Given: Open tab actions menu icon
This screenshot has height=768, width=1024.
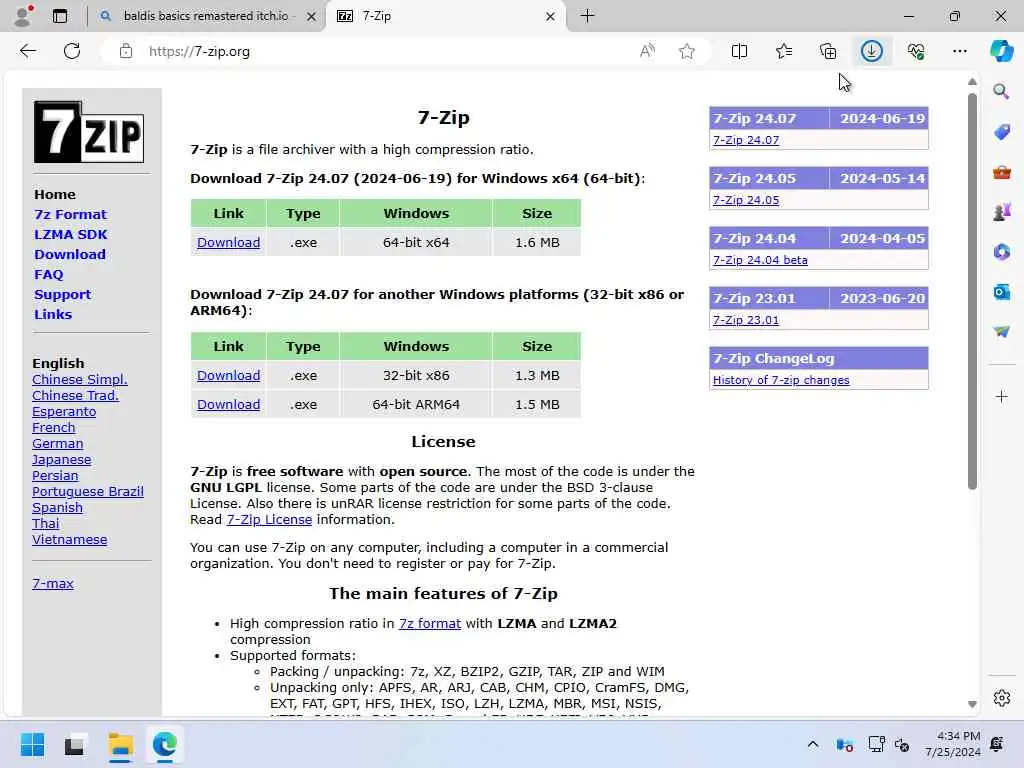Looking at the screenshot, I should (x=59, y=16).
